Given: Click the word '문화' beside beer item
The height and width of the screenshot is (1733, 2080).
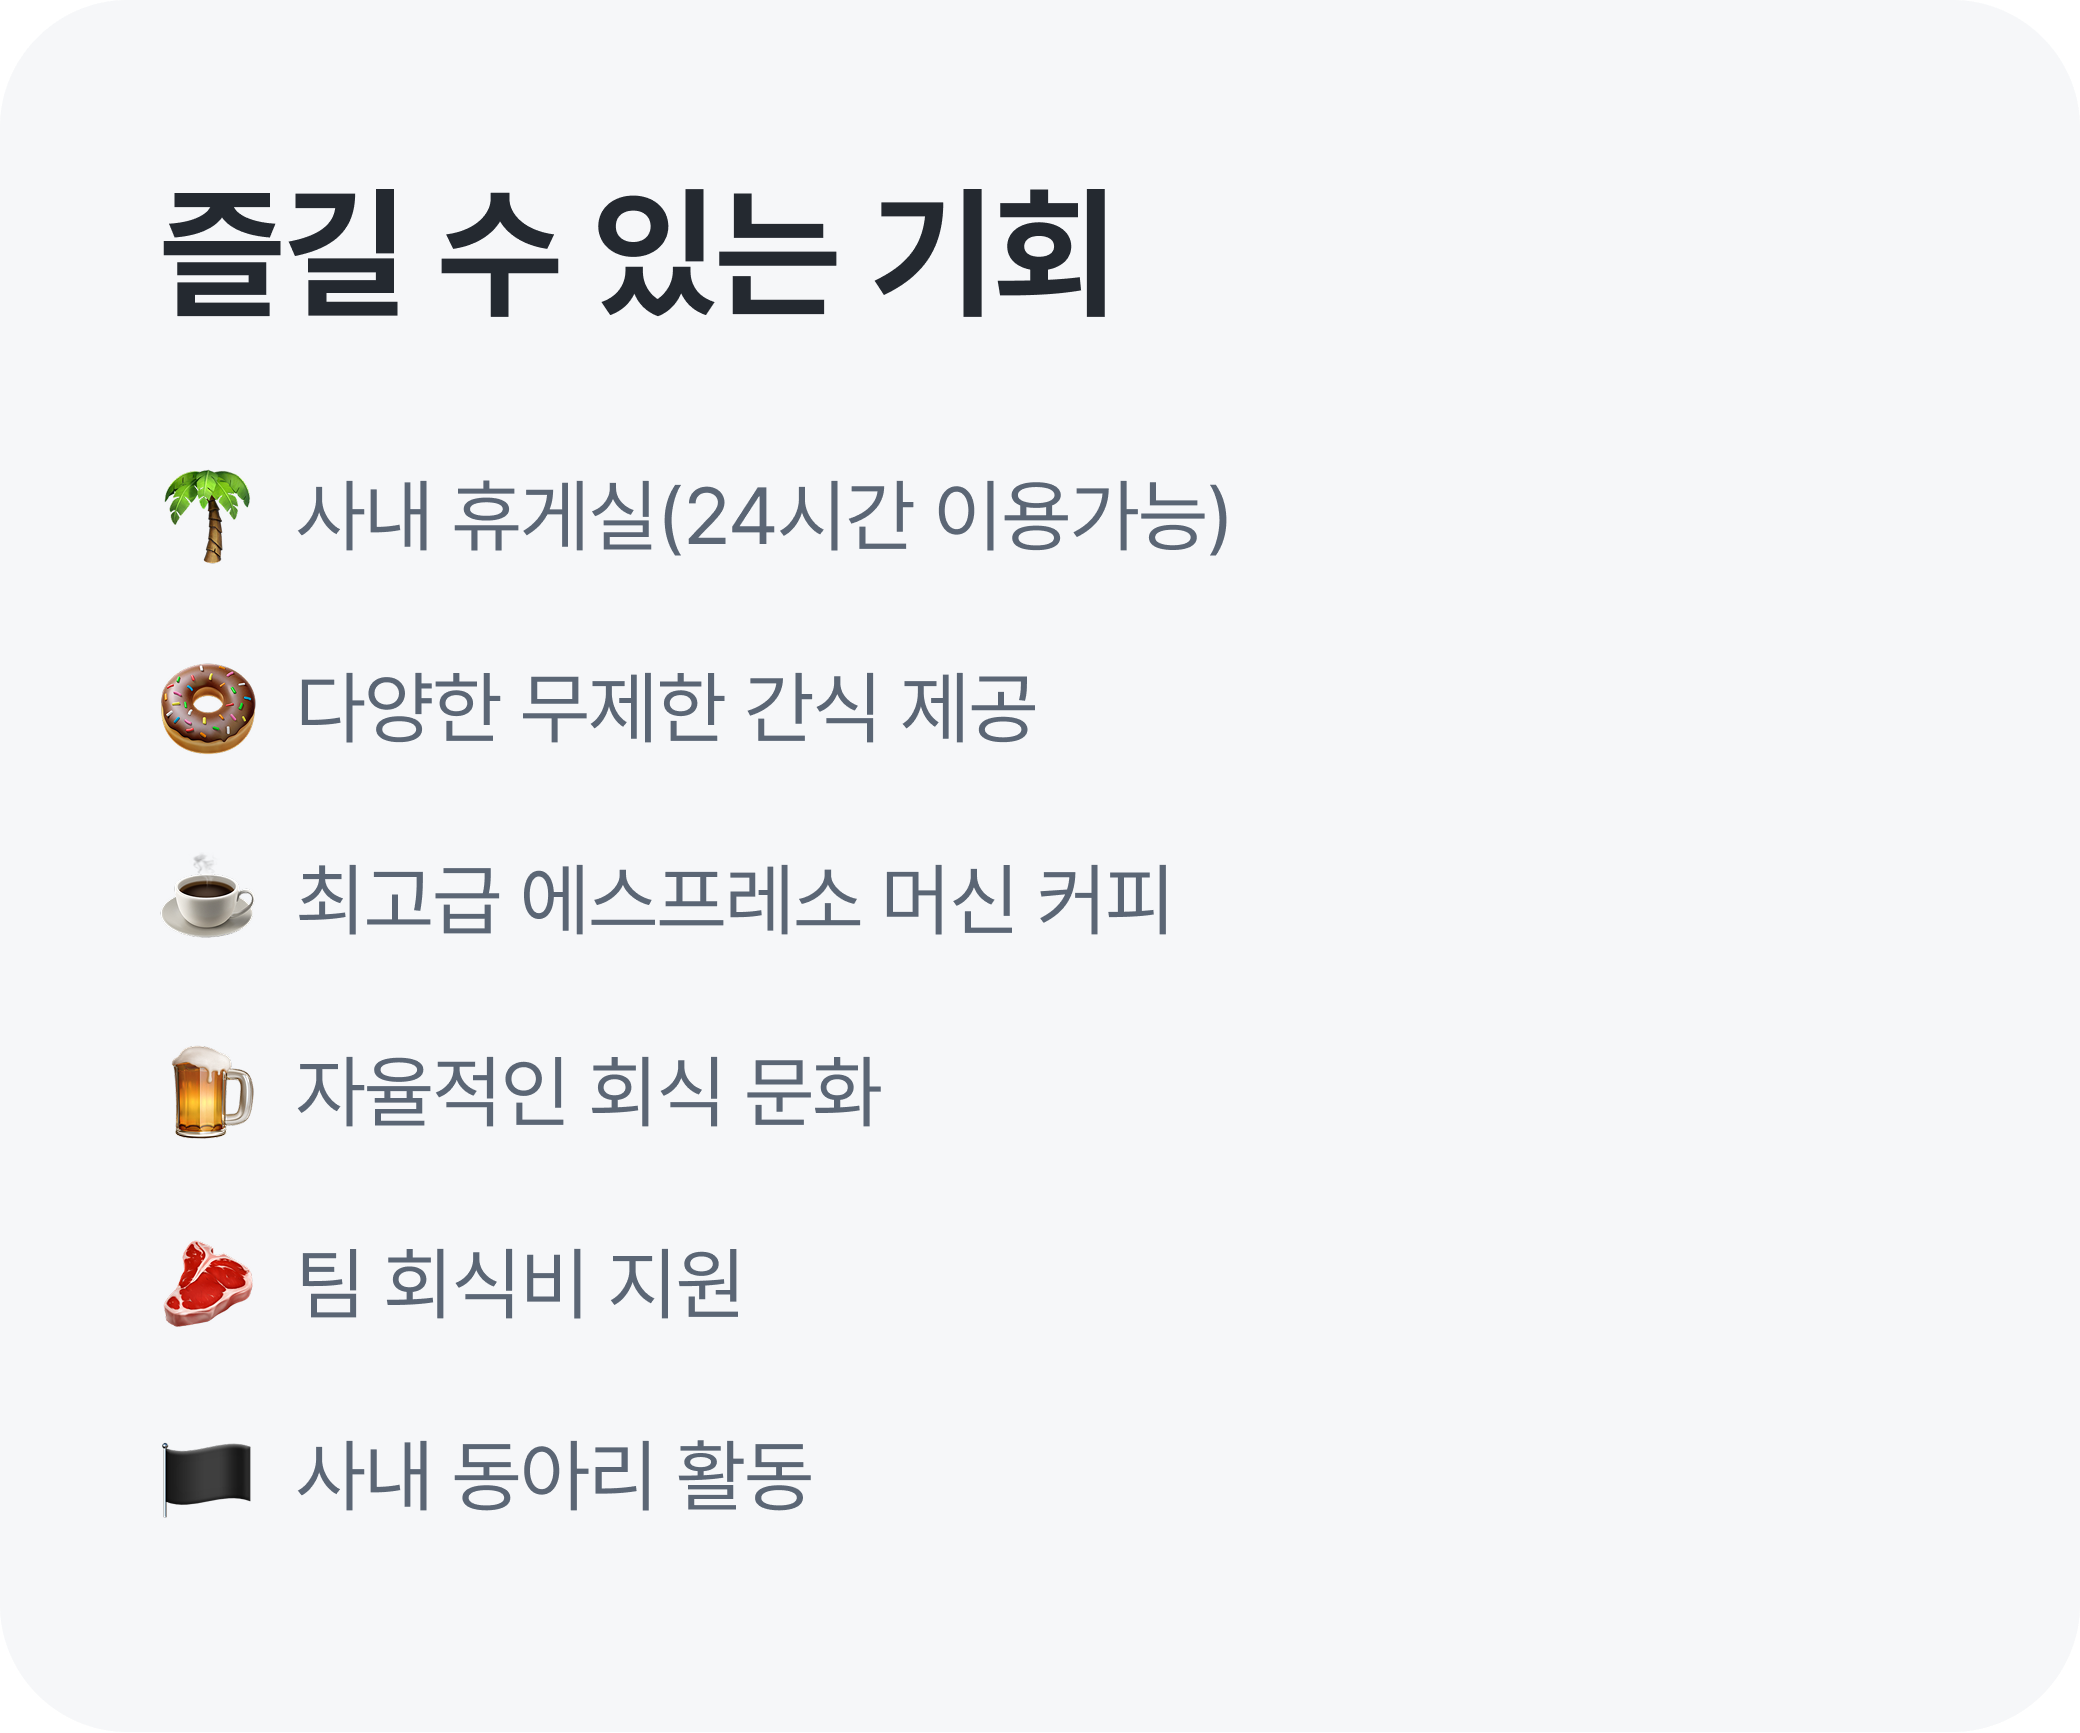Looking at the screenshot, I should (x=813, y=1092).
